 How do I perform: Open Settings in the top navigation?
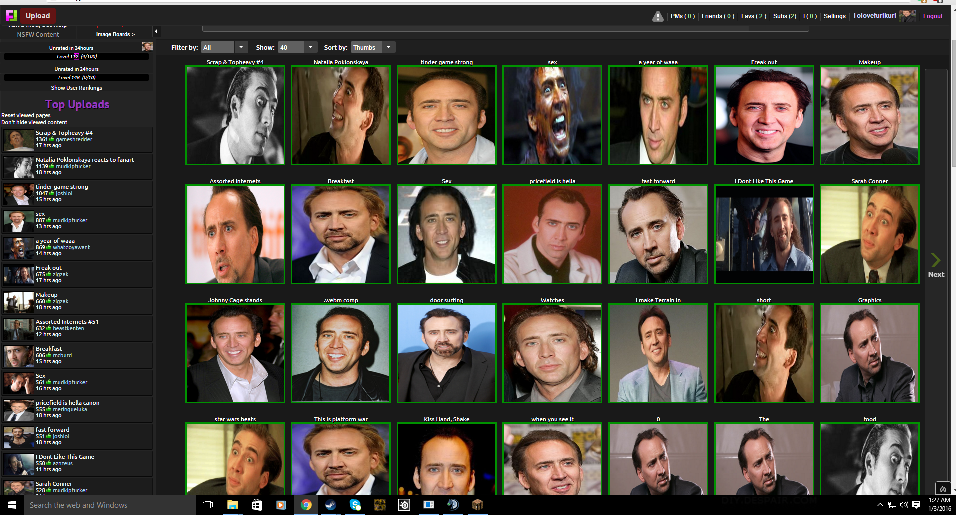point(834,16)
